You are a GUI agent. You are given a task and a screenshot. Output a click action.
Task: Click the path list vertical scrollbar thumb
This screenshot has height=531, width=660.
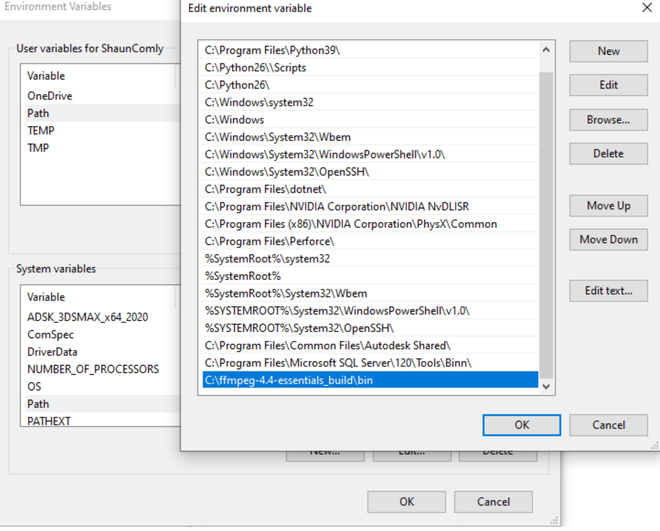[546, 225]
